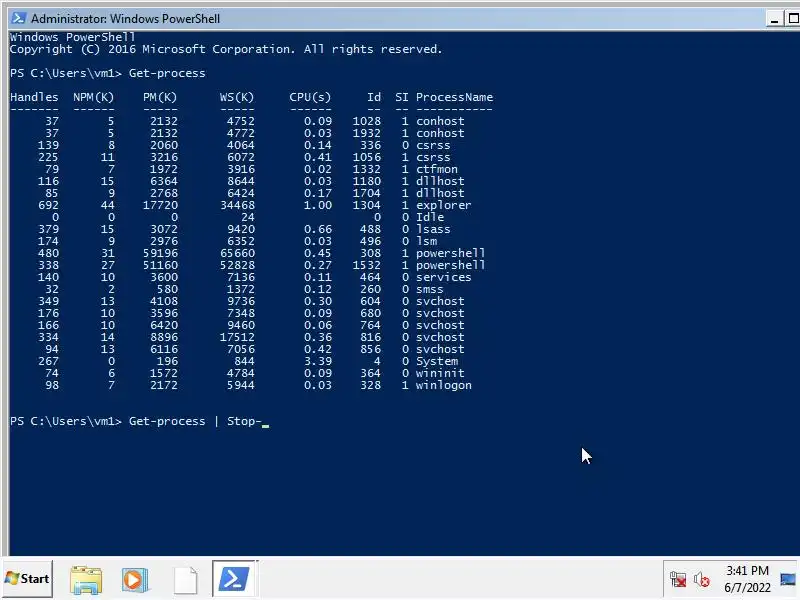Click the PM(K) column header
The width and height of the screenshot is (800, 600).
160,97
